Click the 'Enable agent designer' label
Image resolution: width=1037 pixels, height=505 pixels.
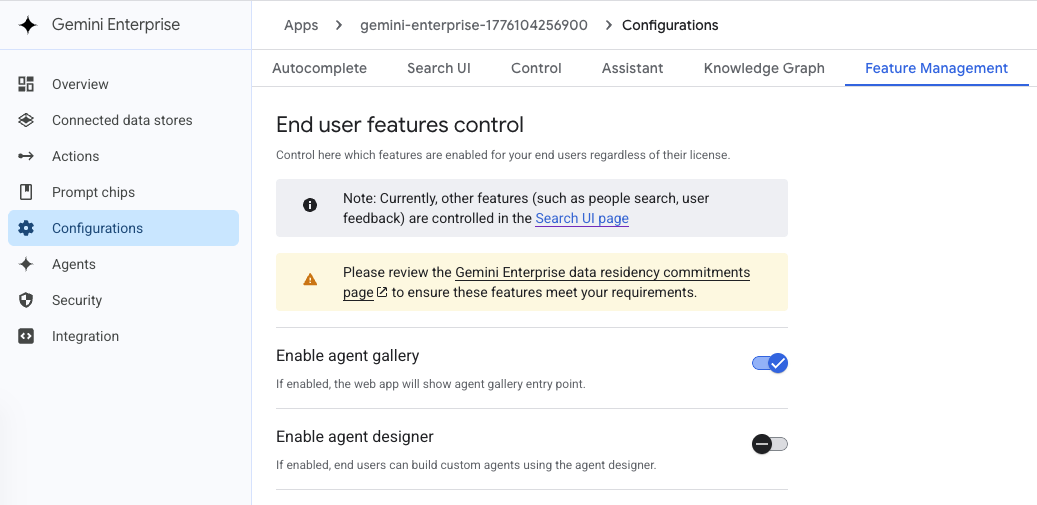click(x=354, y=437)
